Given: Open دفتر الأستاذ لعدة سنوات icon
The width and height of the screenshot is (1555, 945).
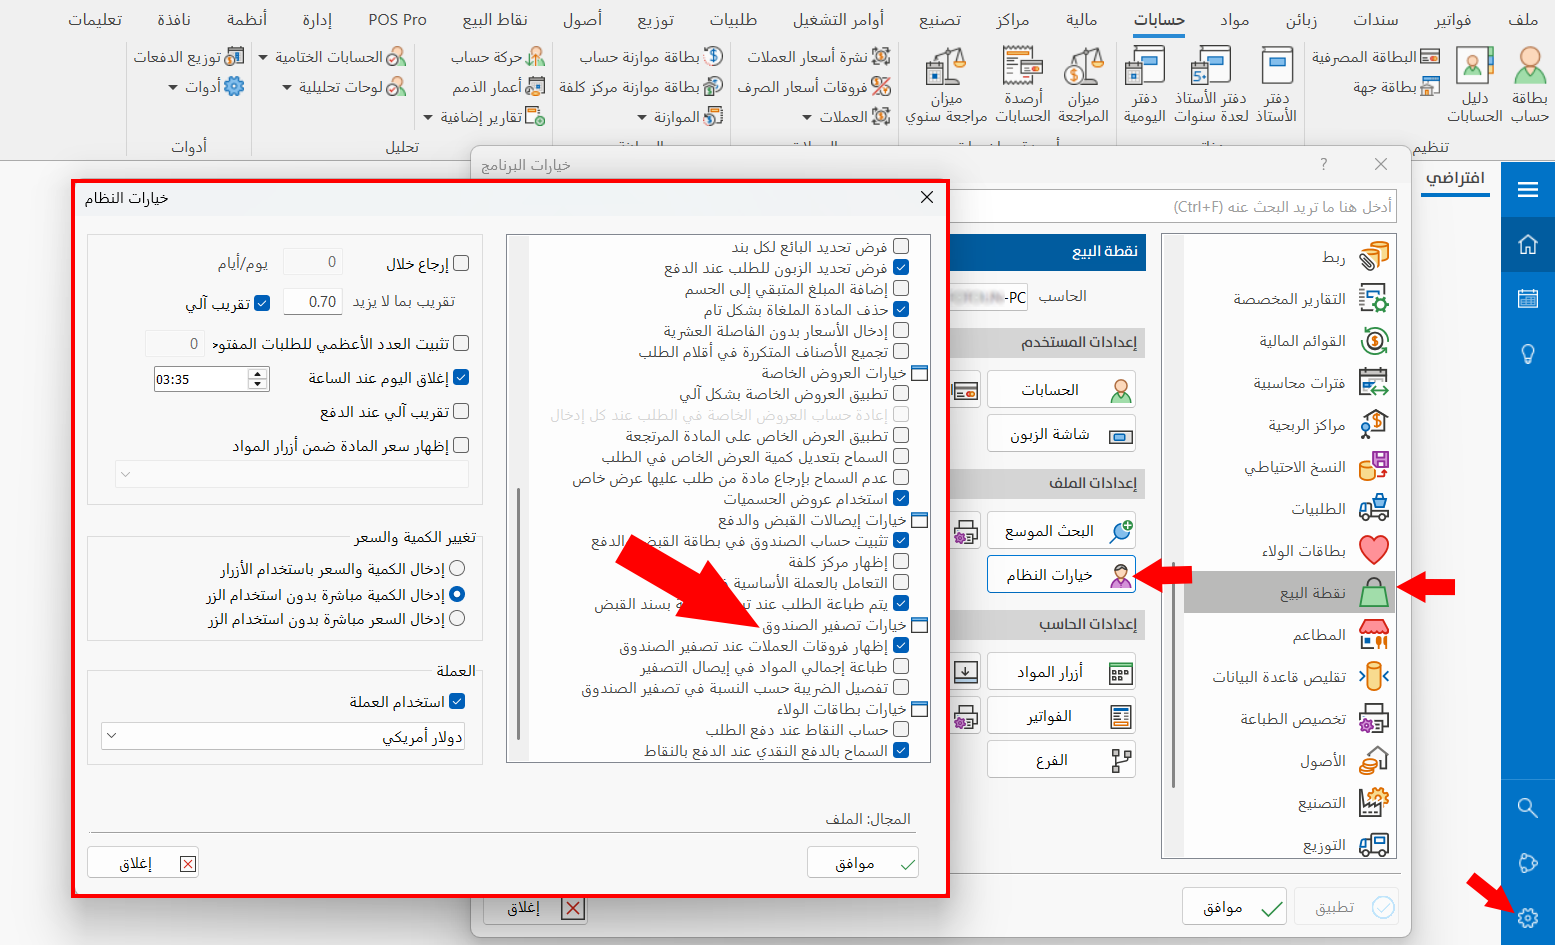Looking at the screenshot, I should tap(1210, 85).
